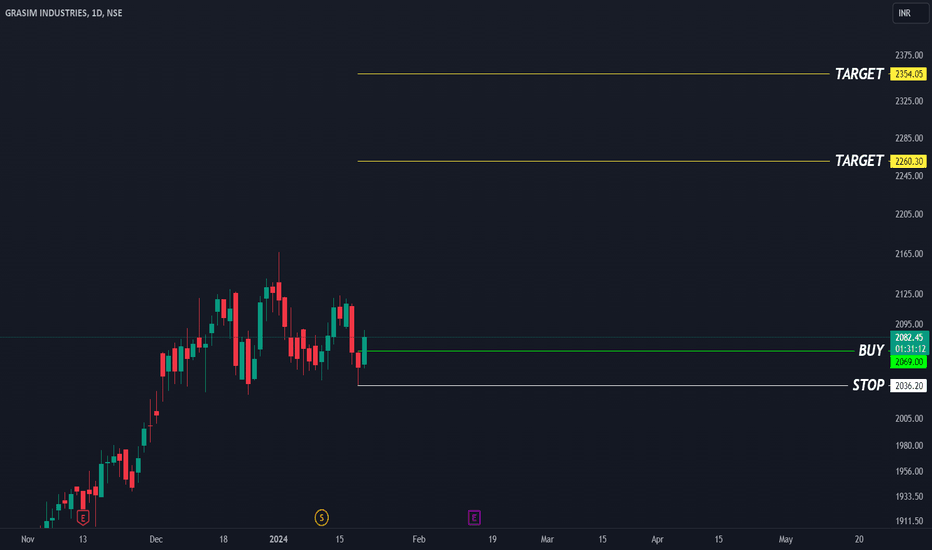932x550 pixels.
Task: Click the yellow 2260.30 price tag
Action: coord(909,161)
